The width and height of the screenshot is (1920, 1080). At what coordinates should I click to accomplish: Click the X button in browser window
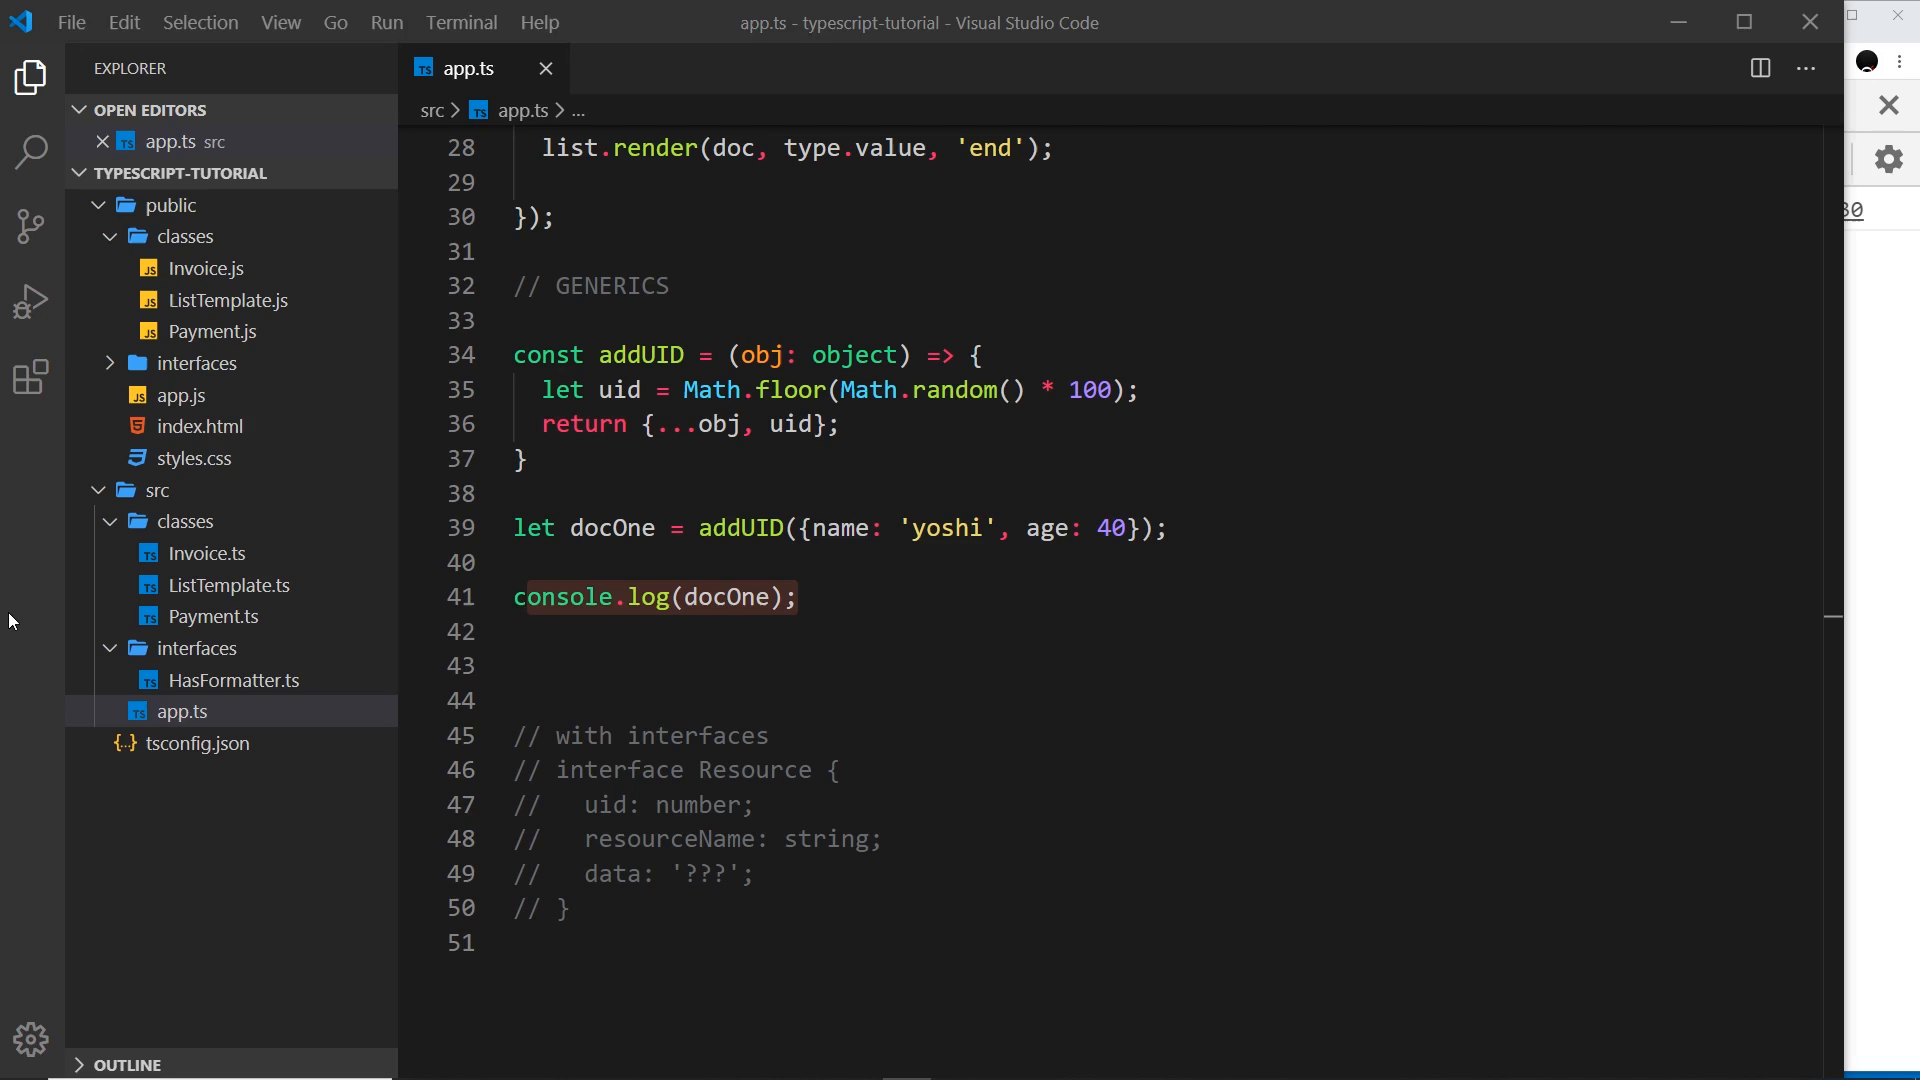tap(1888, 105)
